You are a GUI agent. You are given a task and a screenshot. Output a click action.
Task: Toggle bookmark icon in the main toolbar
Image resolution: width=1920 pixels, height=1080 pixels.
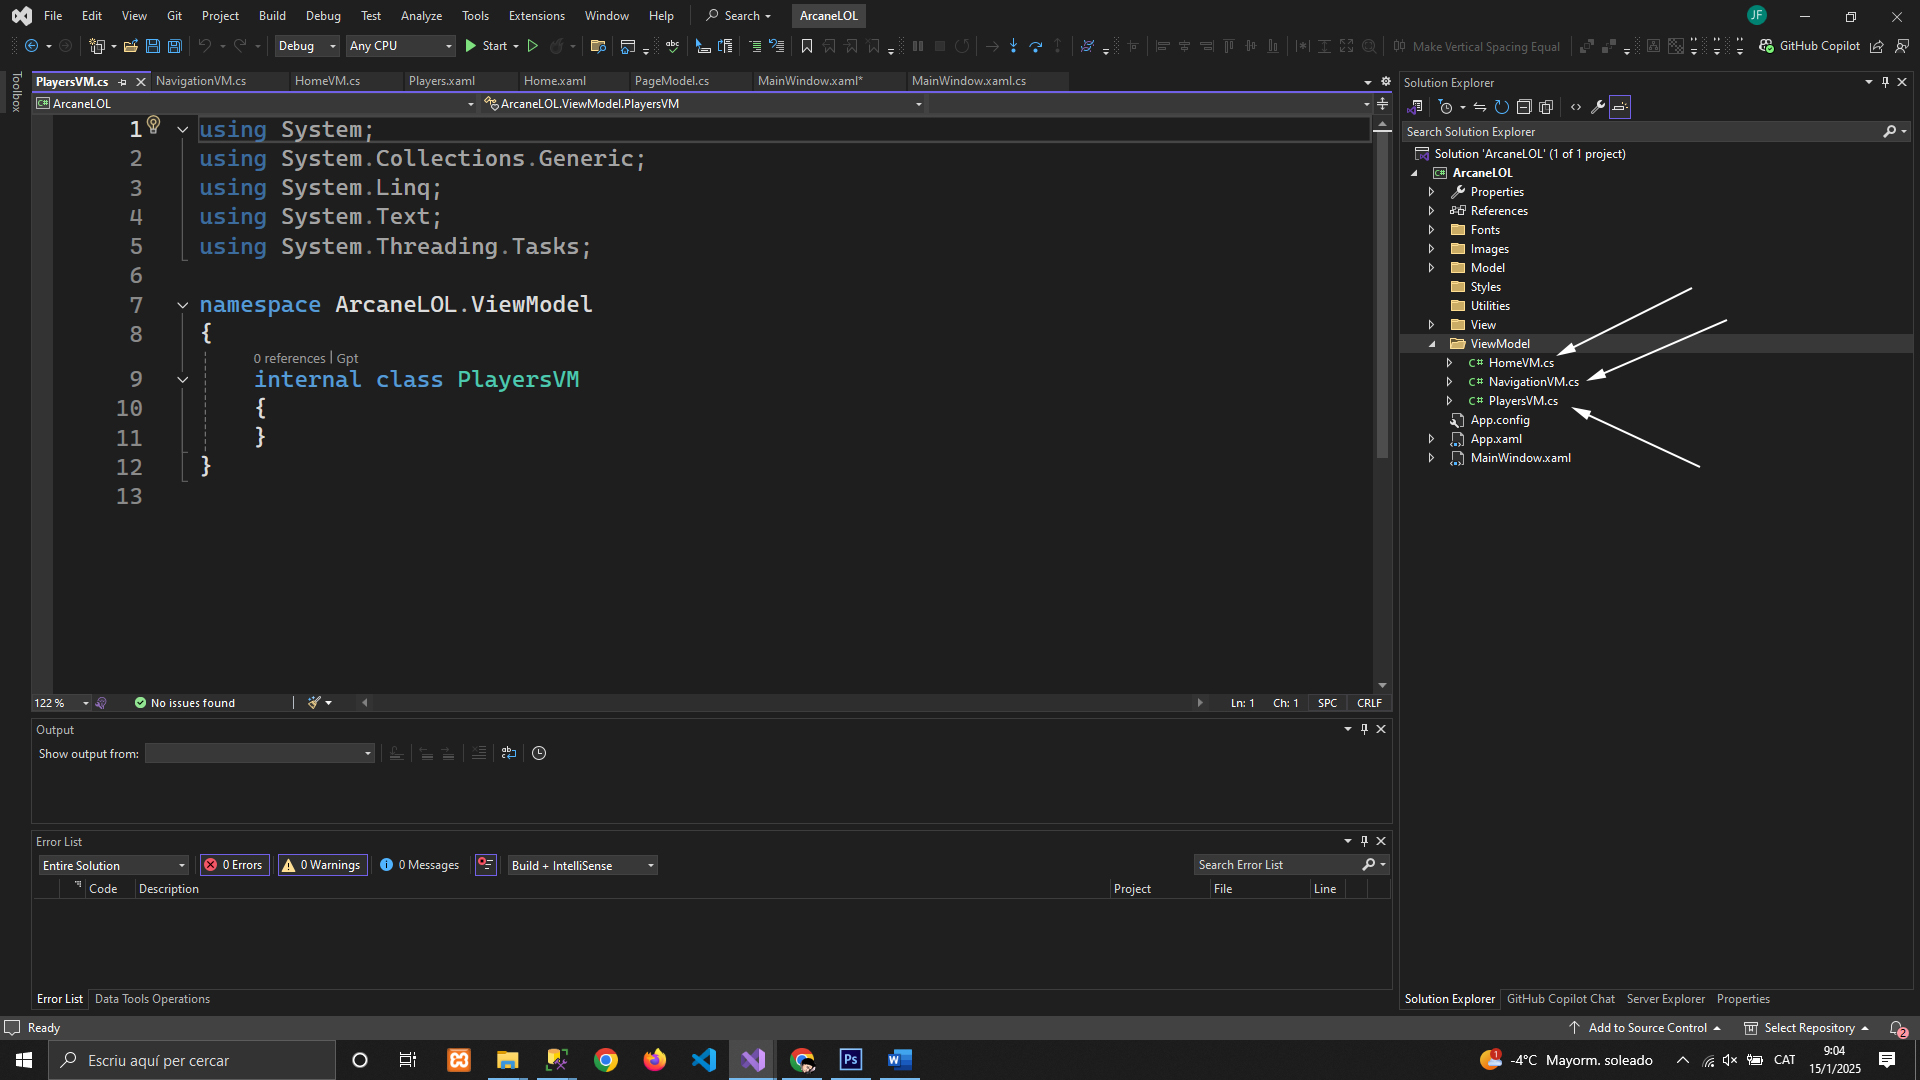click(807, 46)
